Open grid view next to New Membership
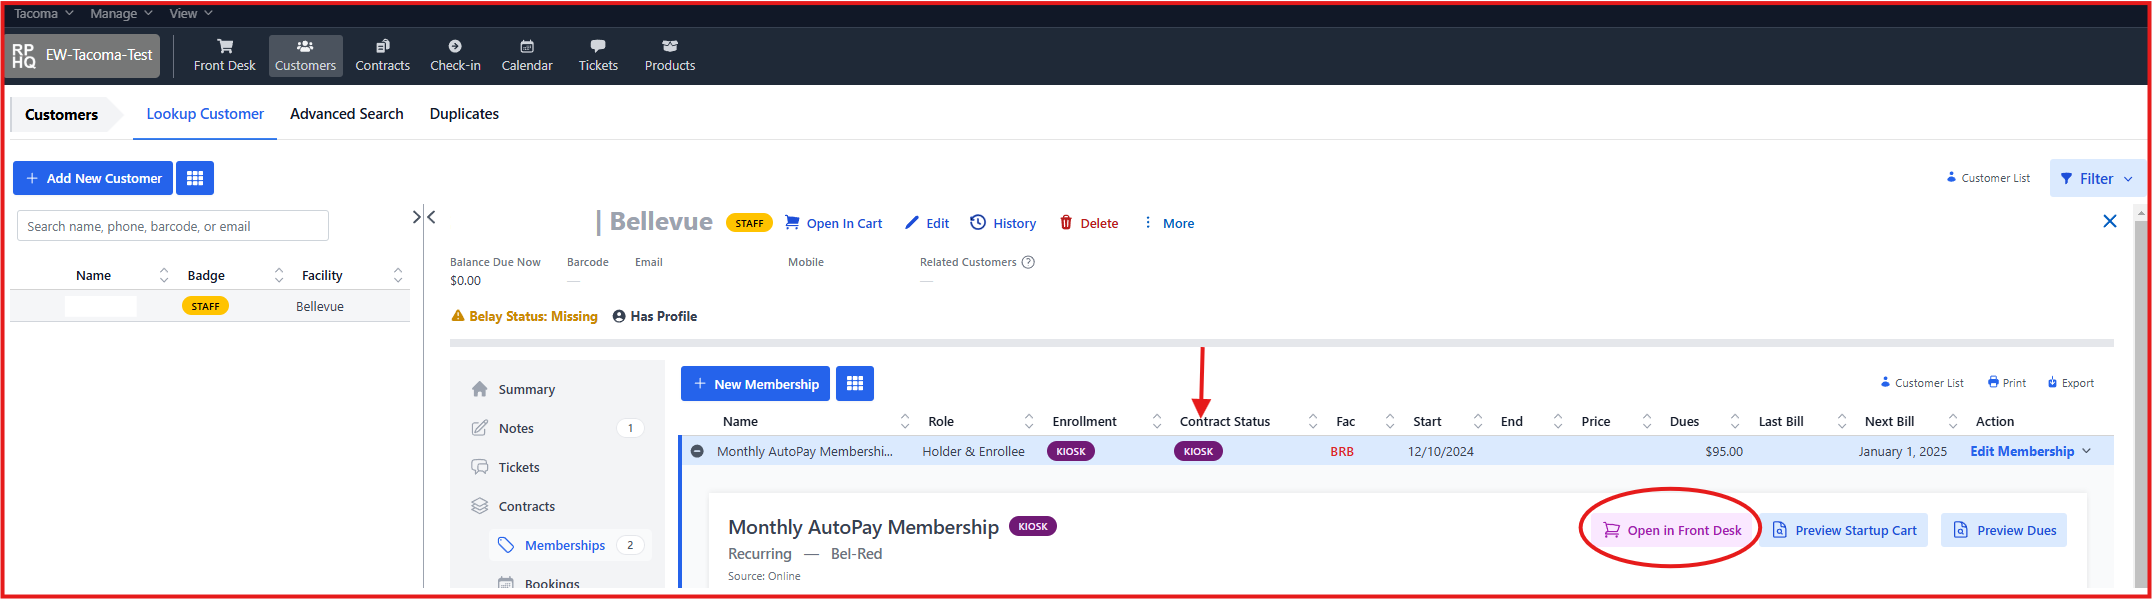Image resolution: width=2152 pixels, height=599 pixels. point(855,384)
